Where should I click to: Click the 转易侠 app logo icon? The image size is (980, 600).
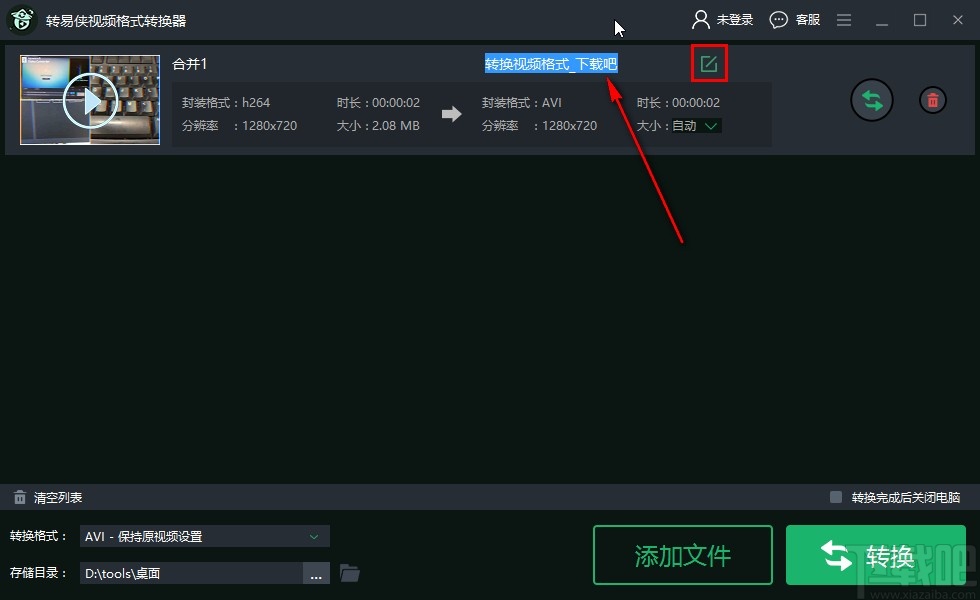(x=21, y=19)
